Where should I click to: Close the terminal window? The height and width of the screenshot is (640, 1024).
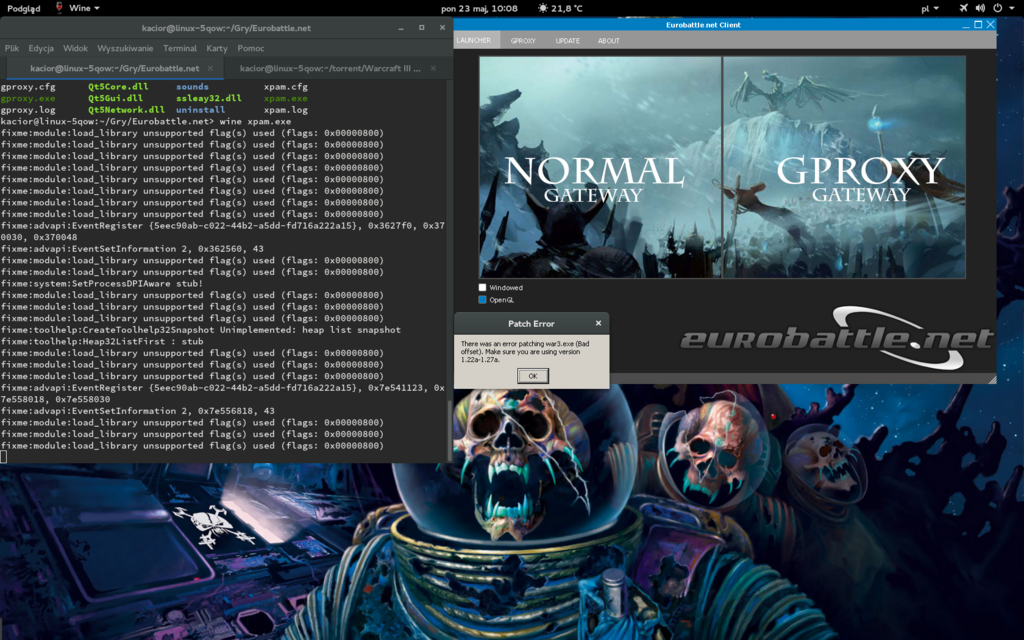(x=442, y=28)
